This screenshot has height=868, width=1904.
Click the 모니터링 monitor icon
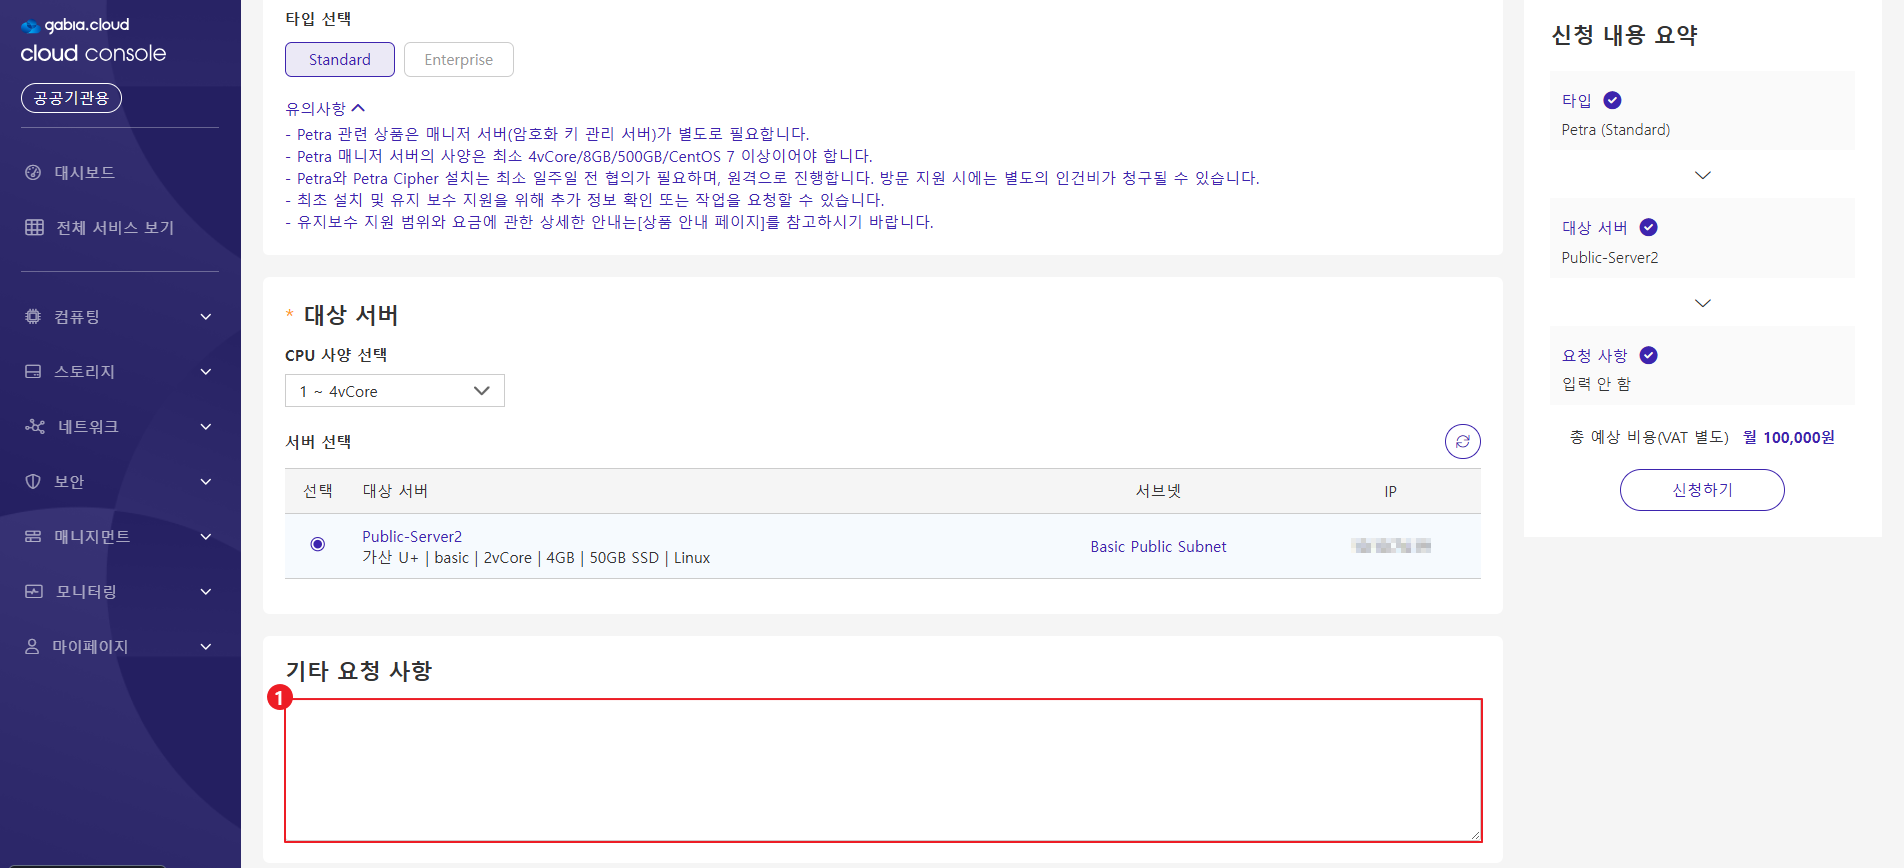click(34, 591)
